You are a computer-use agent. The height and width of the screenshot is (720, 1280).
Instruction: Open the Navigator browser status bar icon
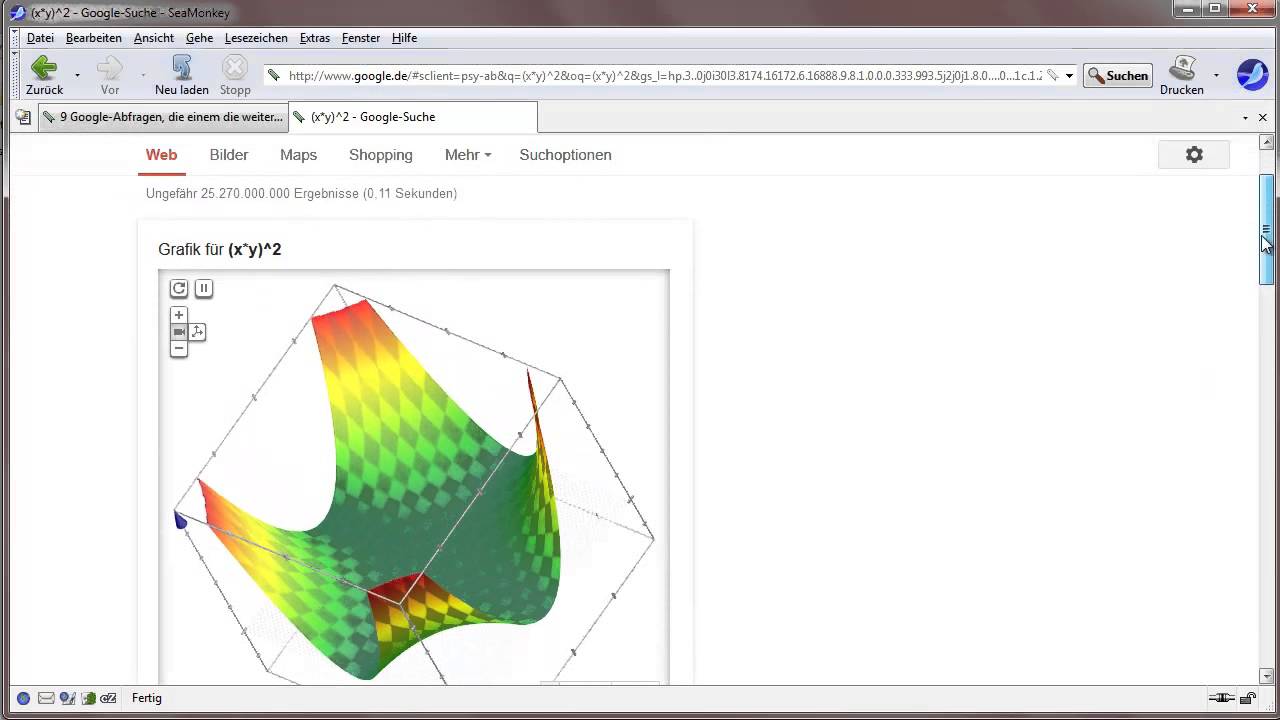pos(23,698)
